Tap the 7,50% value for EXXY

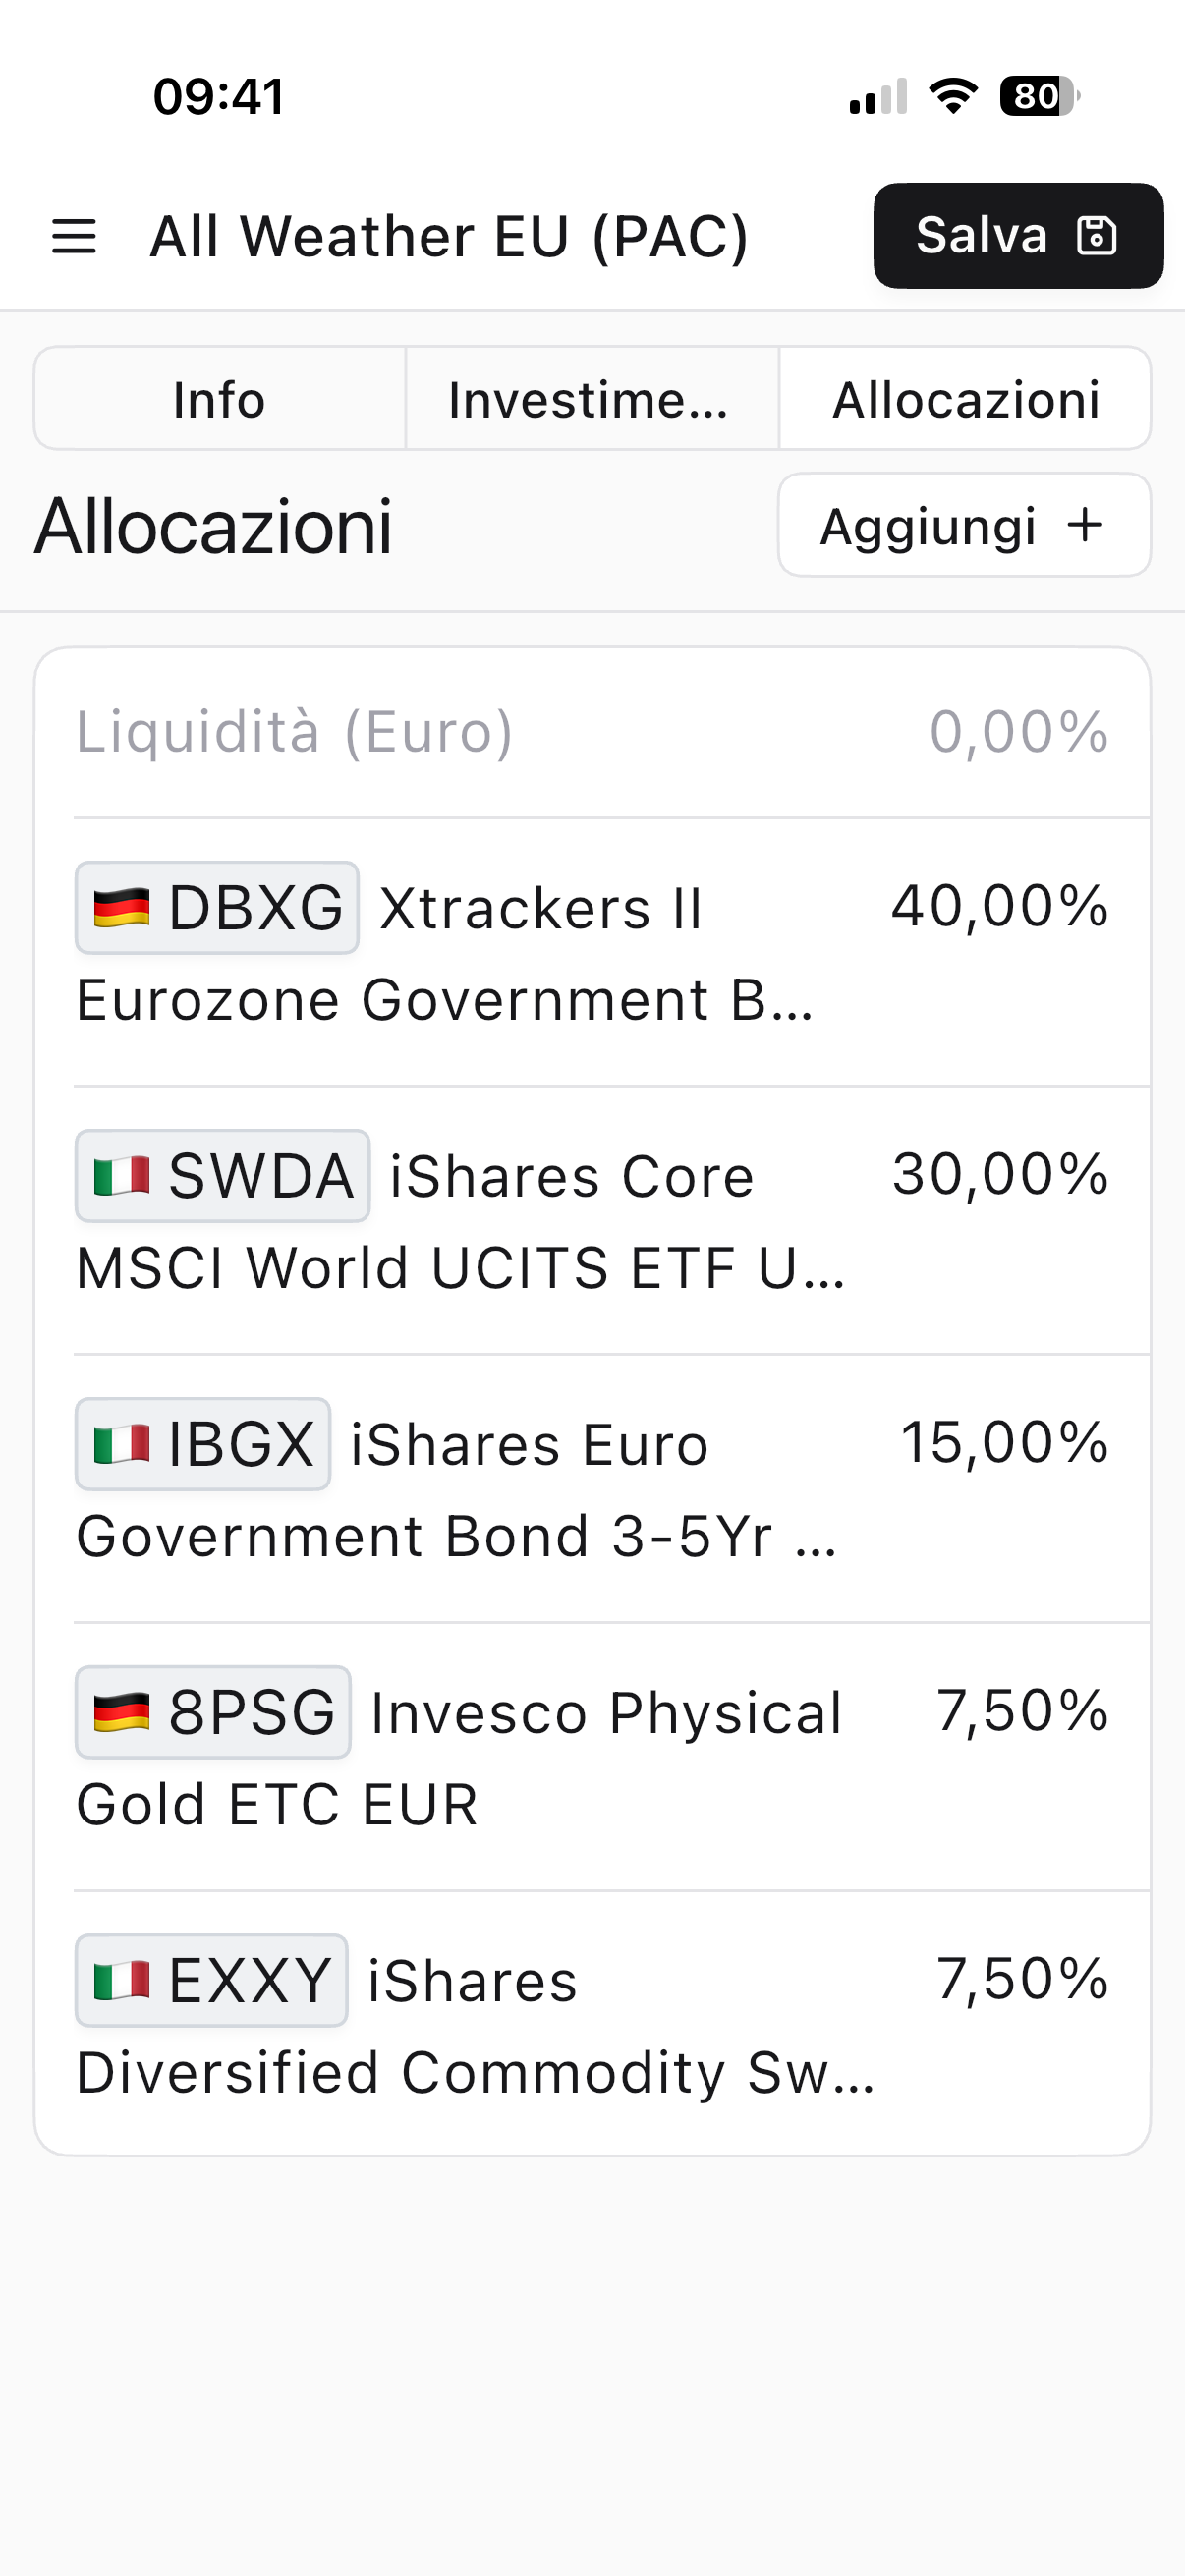(x=1022, y=1978)
